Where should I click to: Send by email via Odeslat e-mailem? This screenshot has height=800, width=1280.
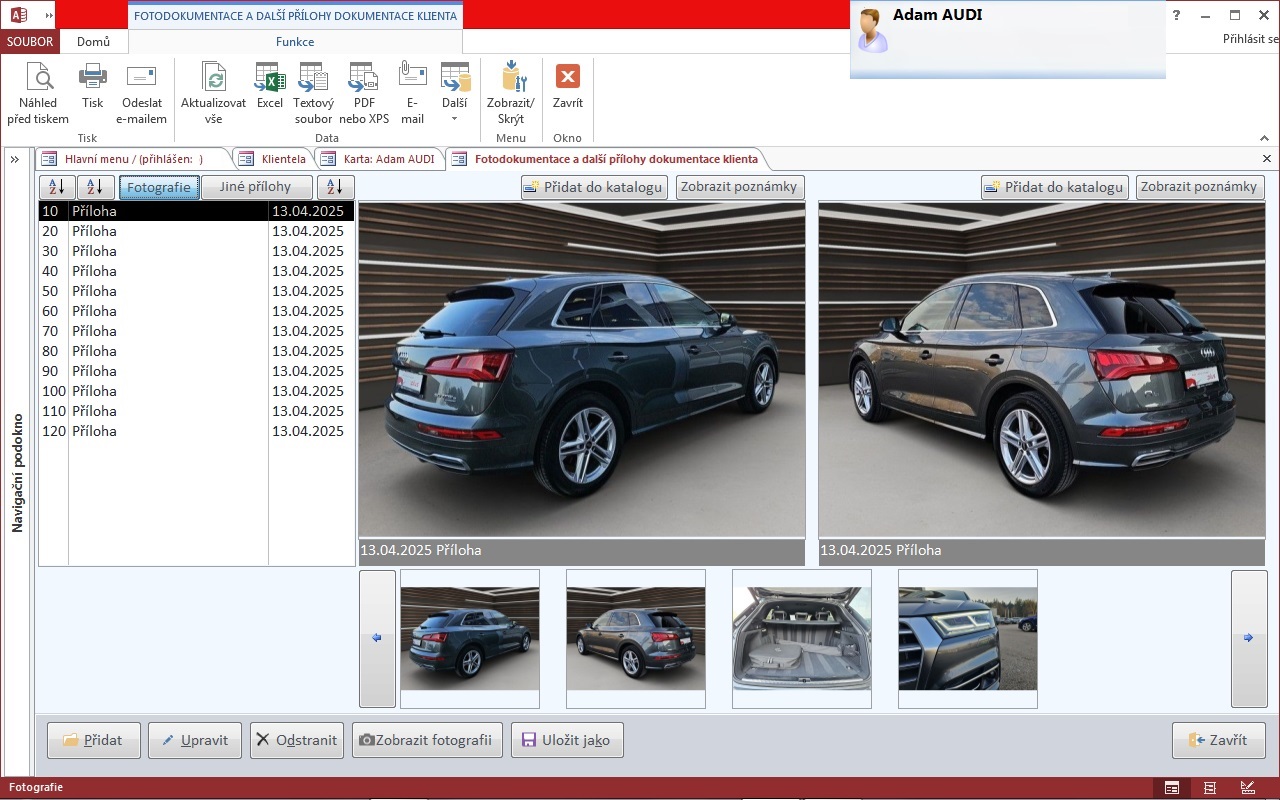tap(141, 92)
